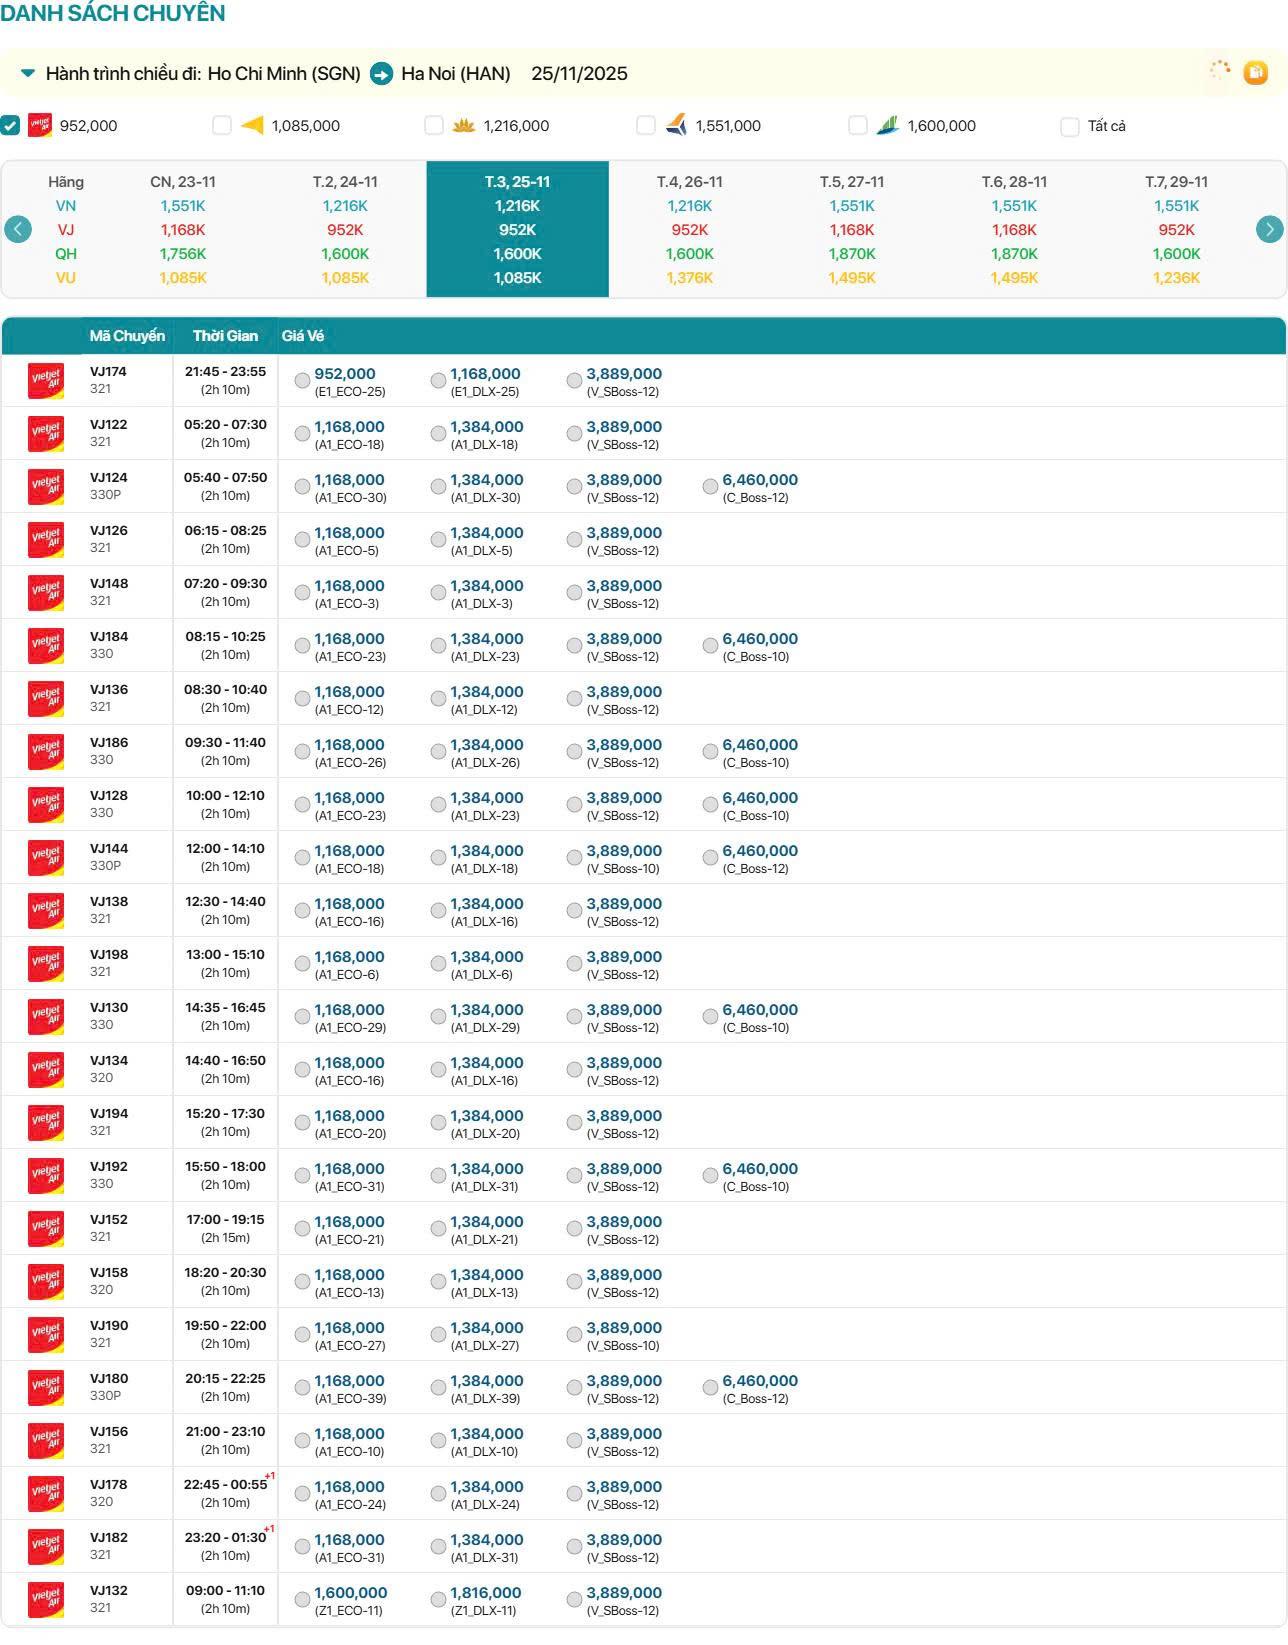1288x1645 pixels.
Task: Click the Vietjet logo on flight VJ174 row
Action: (x=46, y=381)
